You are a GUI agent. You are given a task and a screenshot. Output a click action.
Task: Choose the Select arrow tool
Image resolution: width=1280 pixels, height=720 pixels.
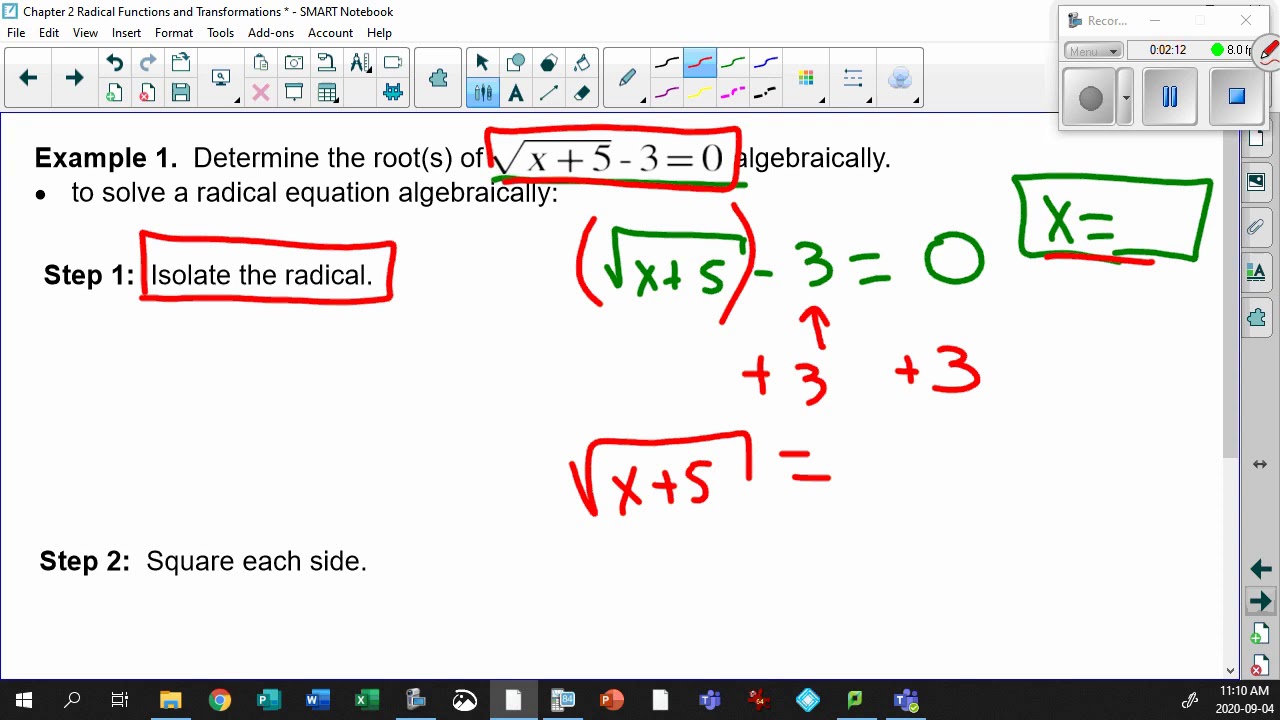482,63
